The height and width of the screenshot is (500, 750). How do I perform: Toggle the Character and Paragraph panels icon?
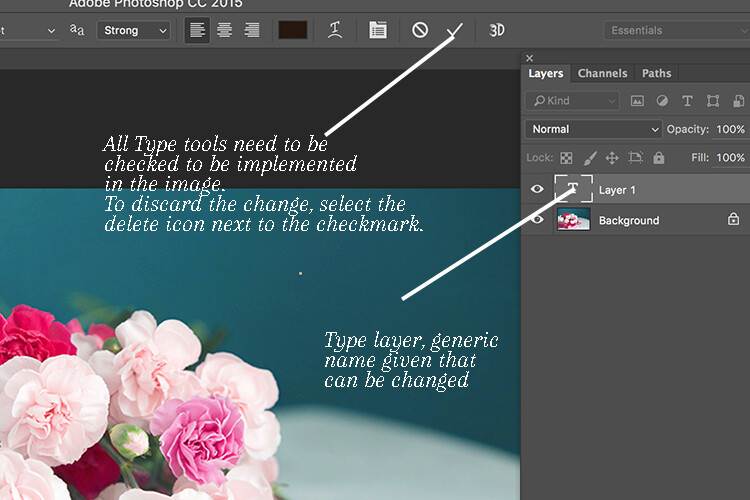click(378, 30)
